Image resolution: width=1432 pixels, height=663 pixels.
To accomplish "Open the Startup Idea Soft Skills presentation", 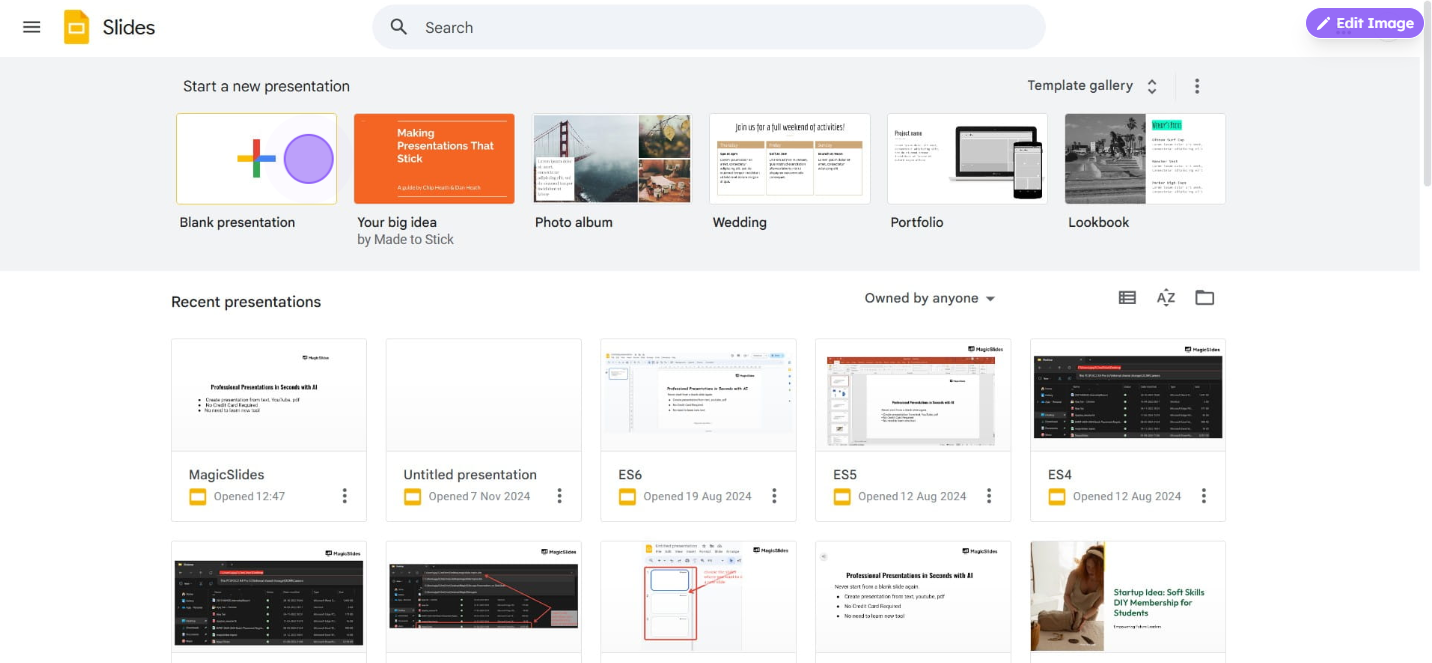I will [x=1128, y=598].
